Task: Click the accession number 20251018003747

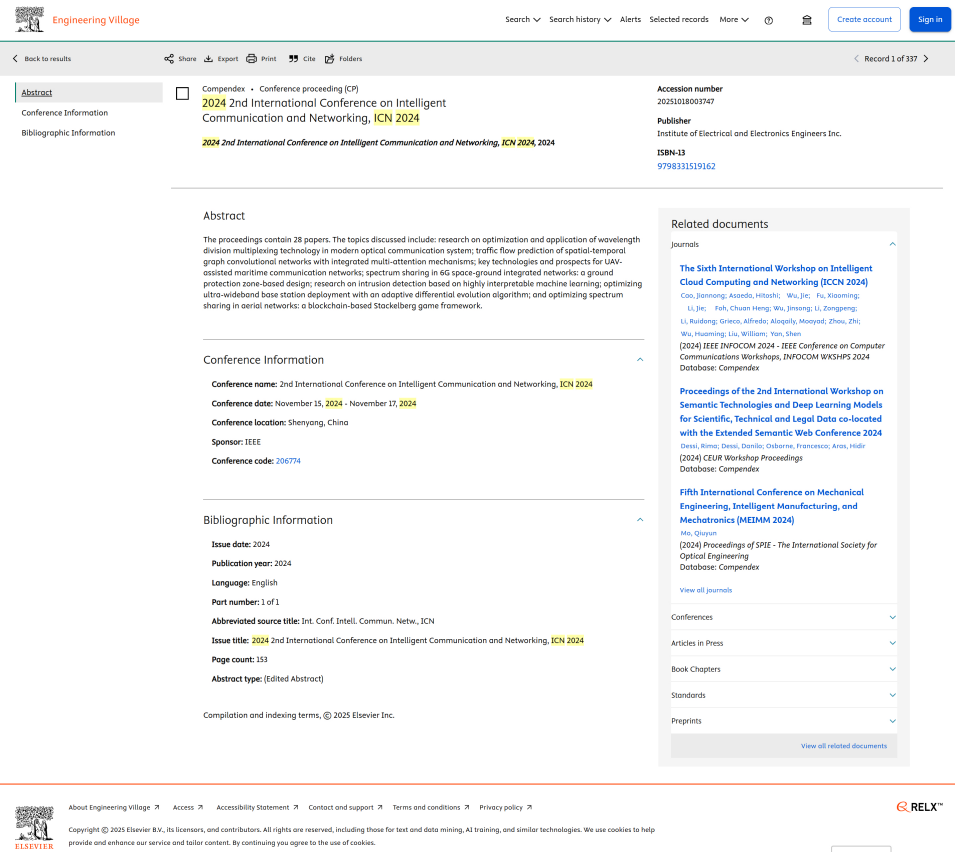Action: (x=686, y=102)
